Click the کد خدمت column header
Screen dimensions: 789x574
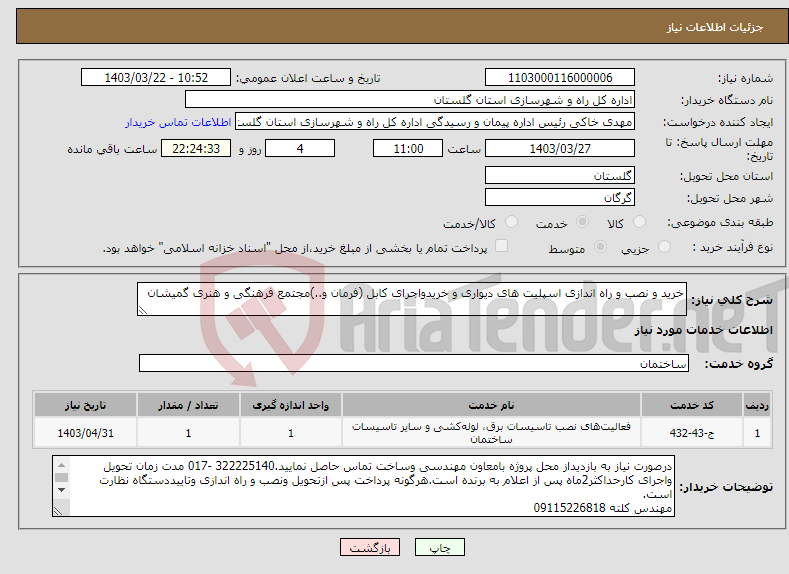tap(692, 405)
